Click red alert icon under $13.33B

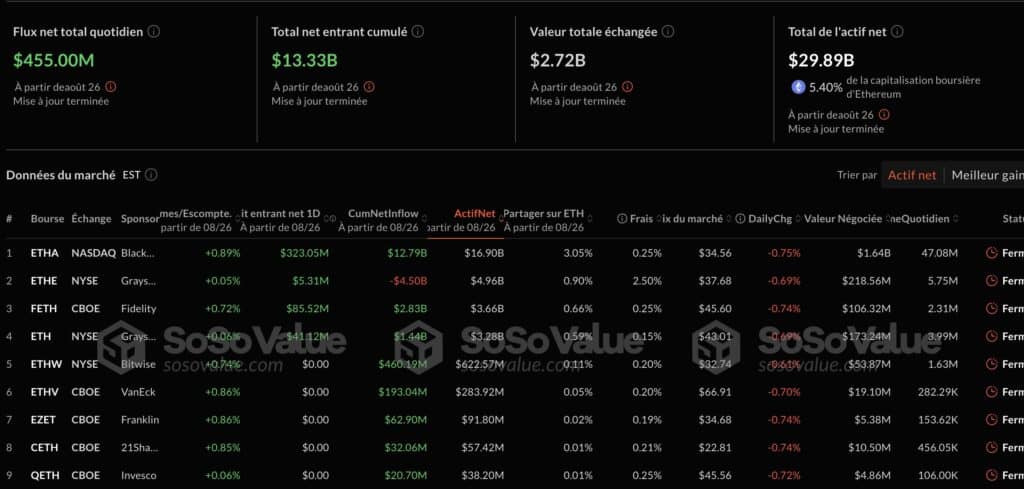[369, 87]
